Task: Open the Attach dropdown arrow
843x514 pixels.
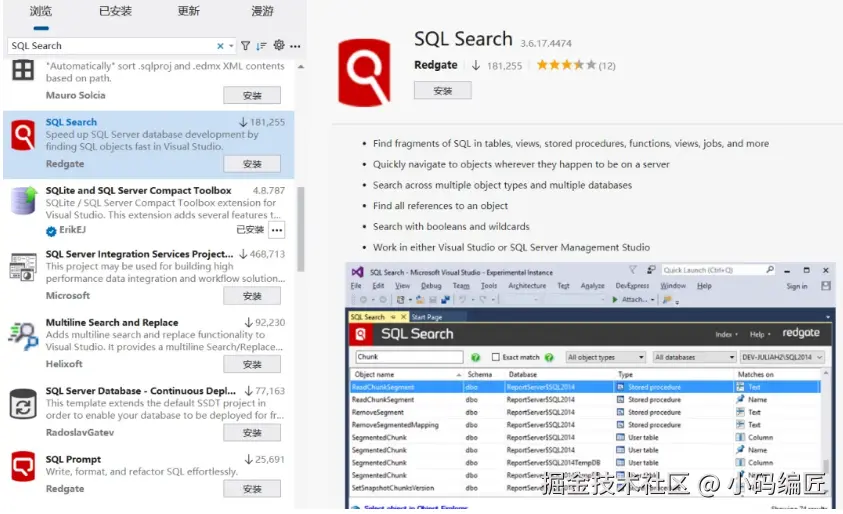Action: (x=653, y=300)
